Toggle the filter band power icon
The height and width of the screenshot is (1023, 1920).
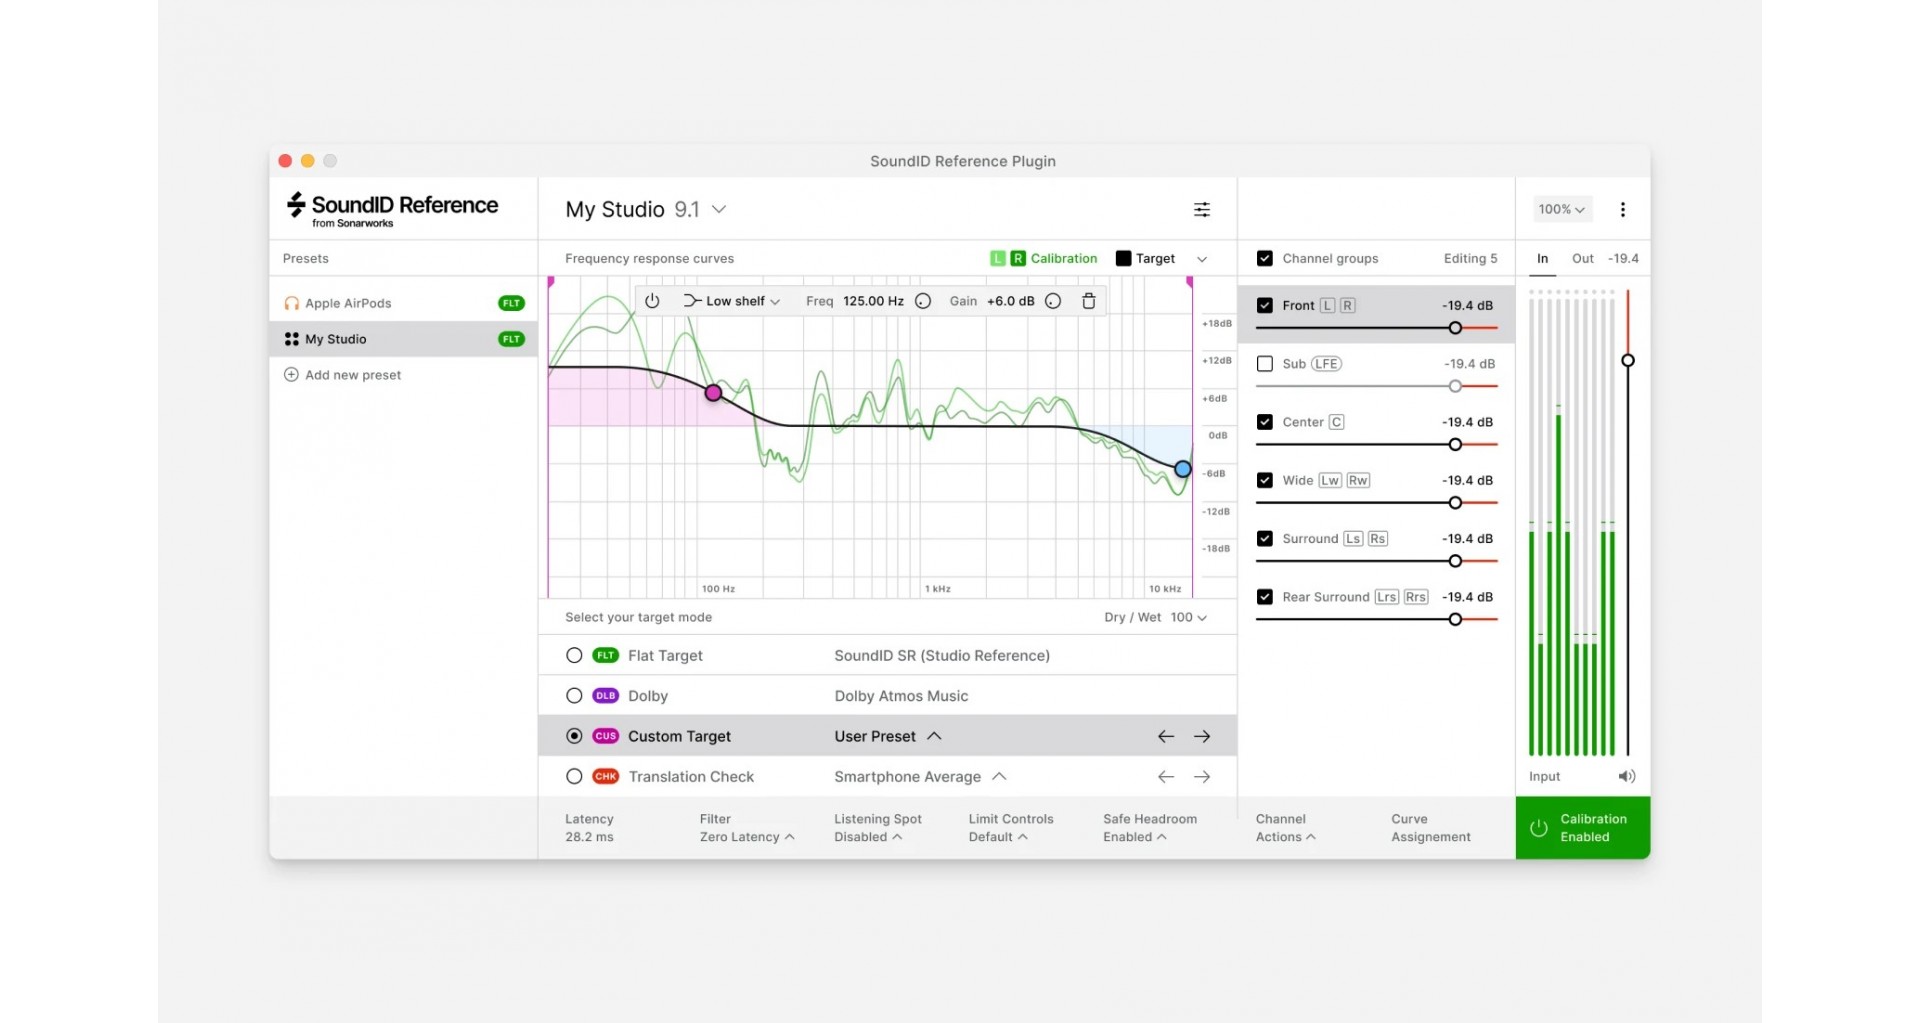click(x=652, y=301)
